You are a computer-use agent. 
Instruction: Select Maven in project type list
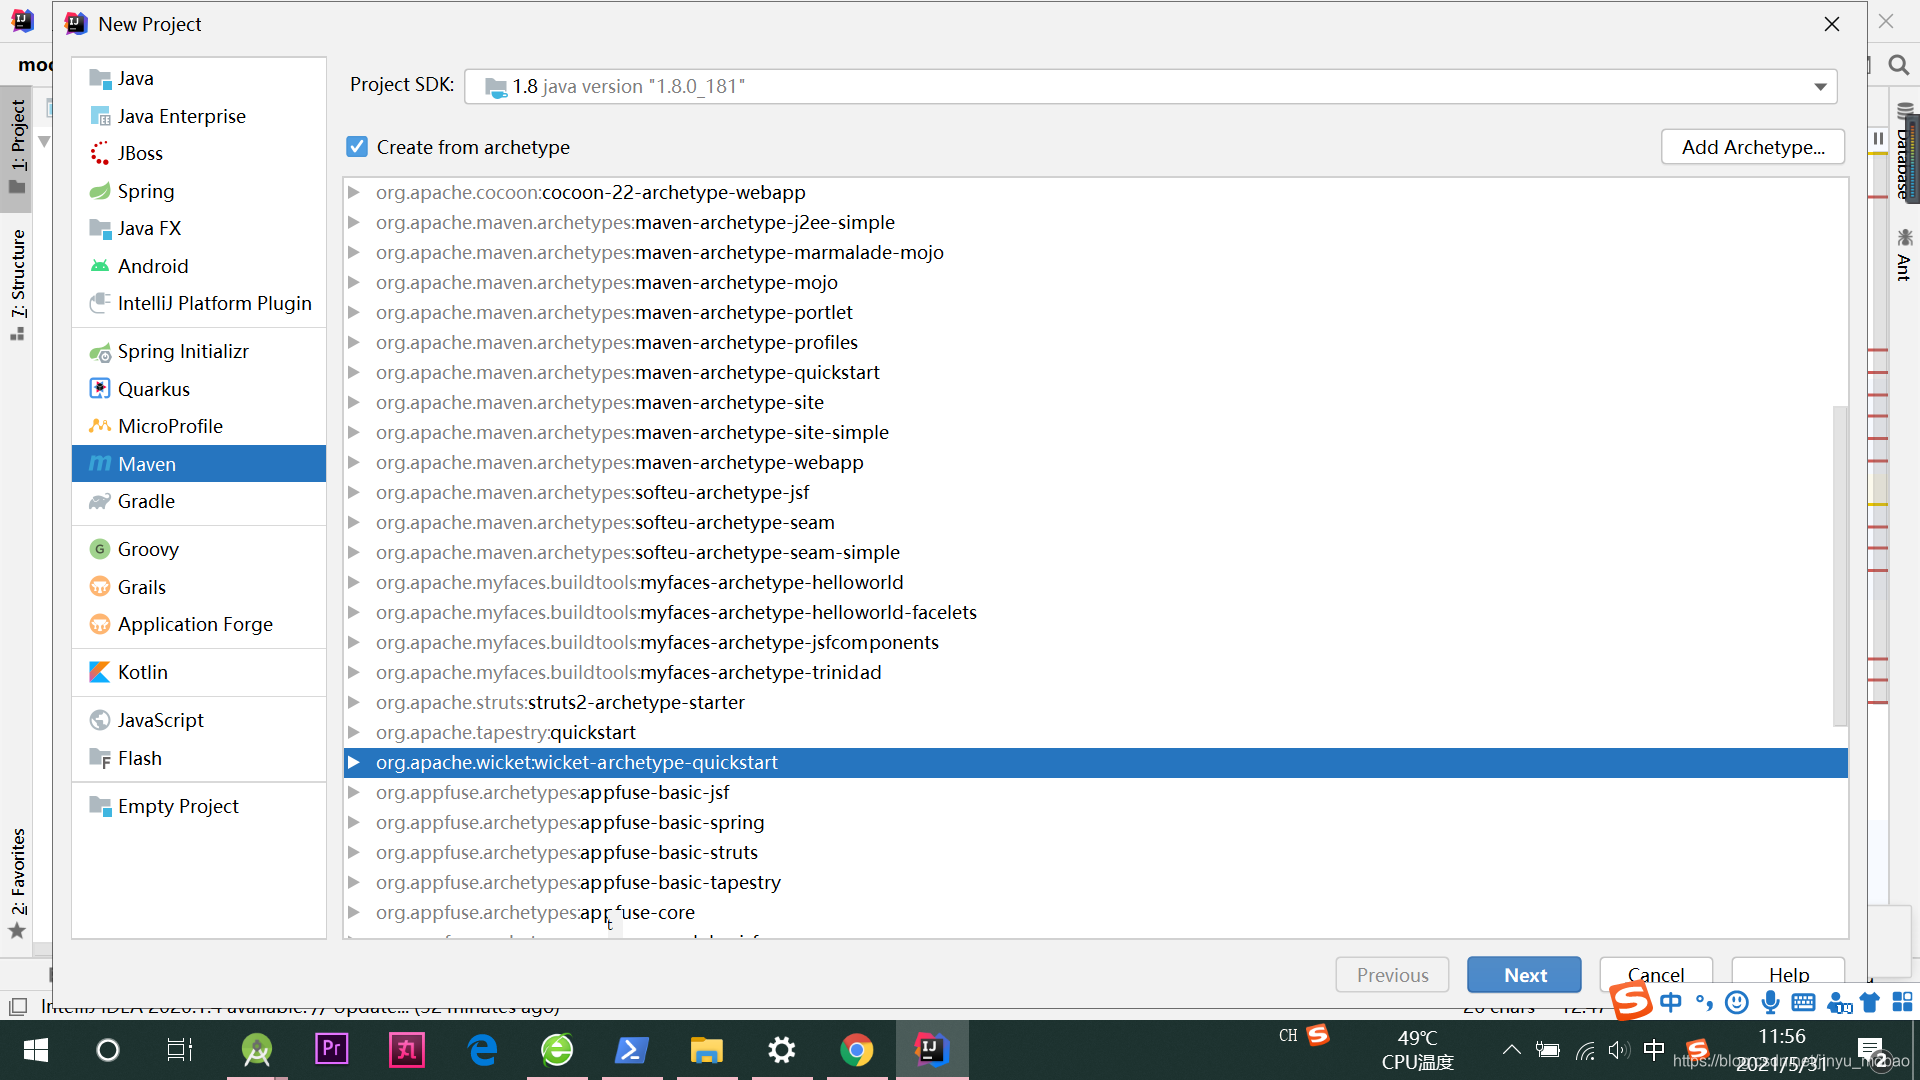(x=199, y=464)
